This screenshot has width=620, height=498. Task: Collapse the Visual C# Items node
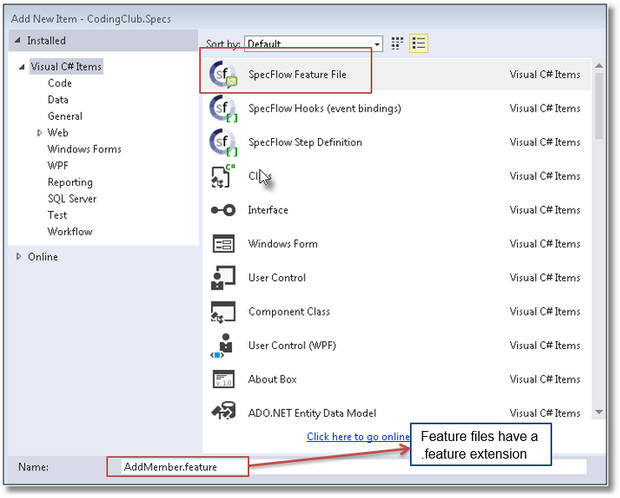click(x=22, y=67)
